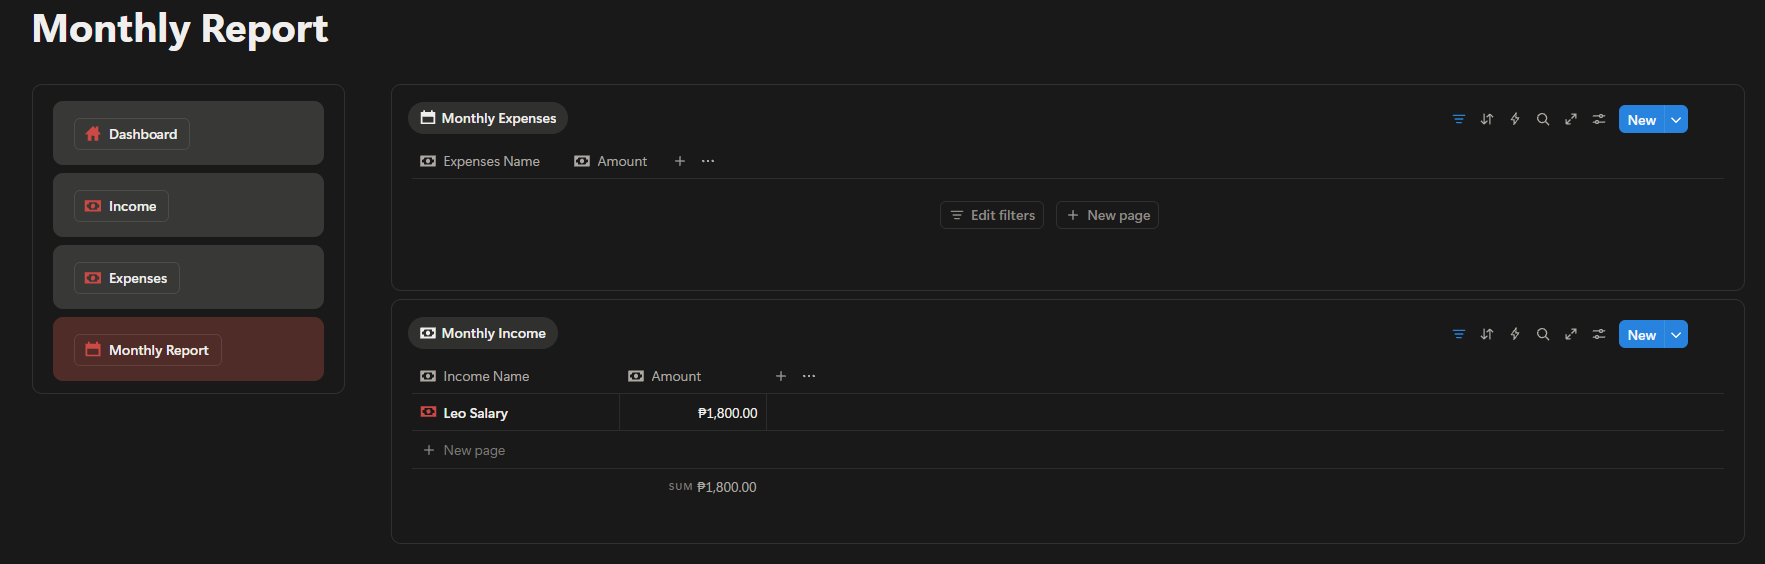Click the Edit filters button

992,215
